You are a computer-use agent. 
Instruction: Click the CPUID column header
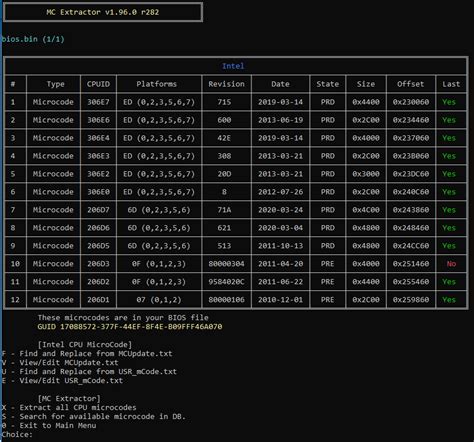pos(98,84)
